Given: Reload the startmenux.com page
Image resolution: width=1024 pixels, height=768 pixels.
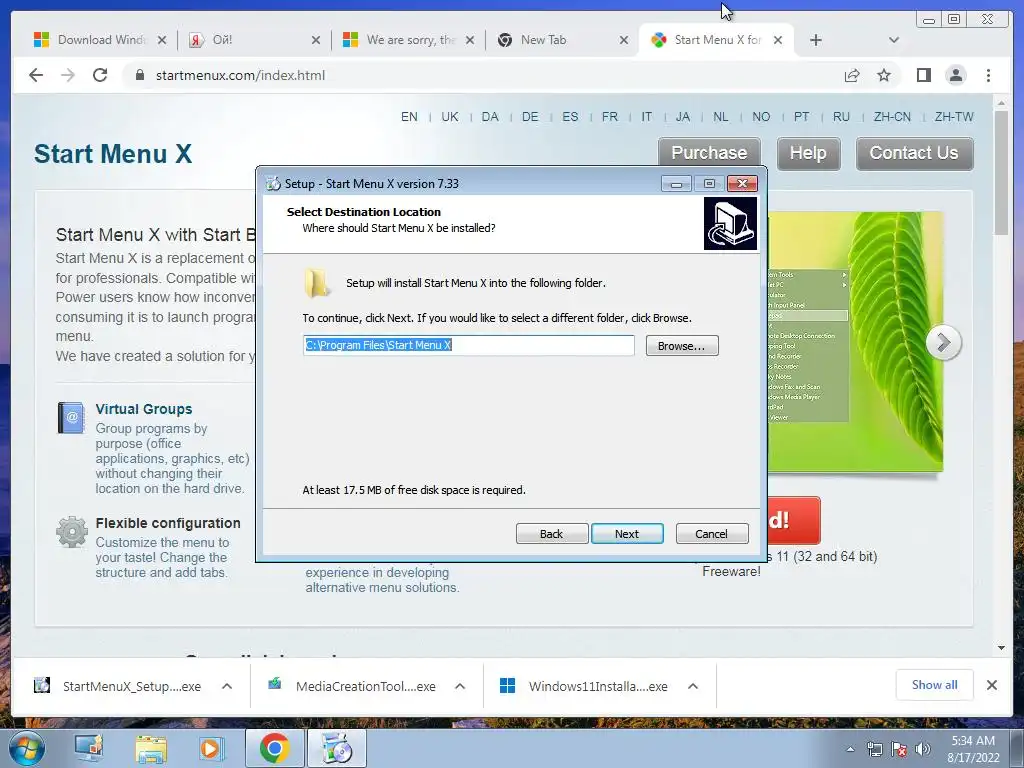Looking at the screenshot, I should click(x=100, y=75).
